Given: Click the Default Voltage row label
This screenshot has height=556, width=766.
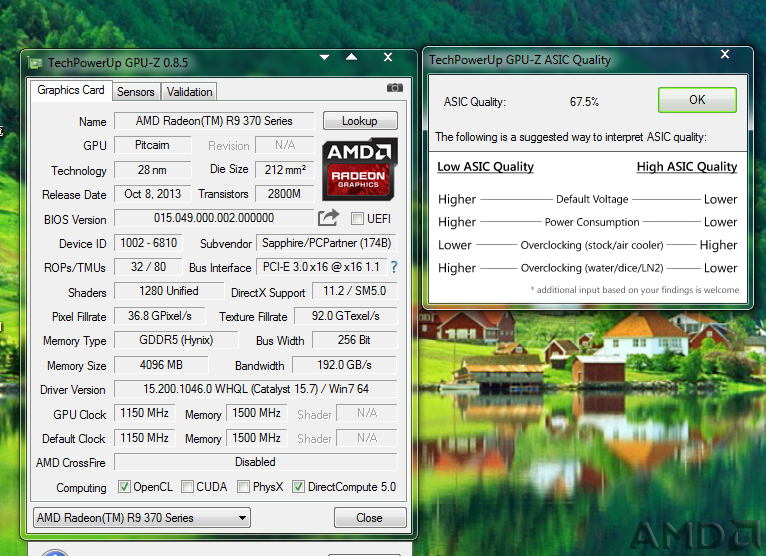Looking at the screenshot, I should [x=592, y=199].
